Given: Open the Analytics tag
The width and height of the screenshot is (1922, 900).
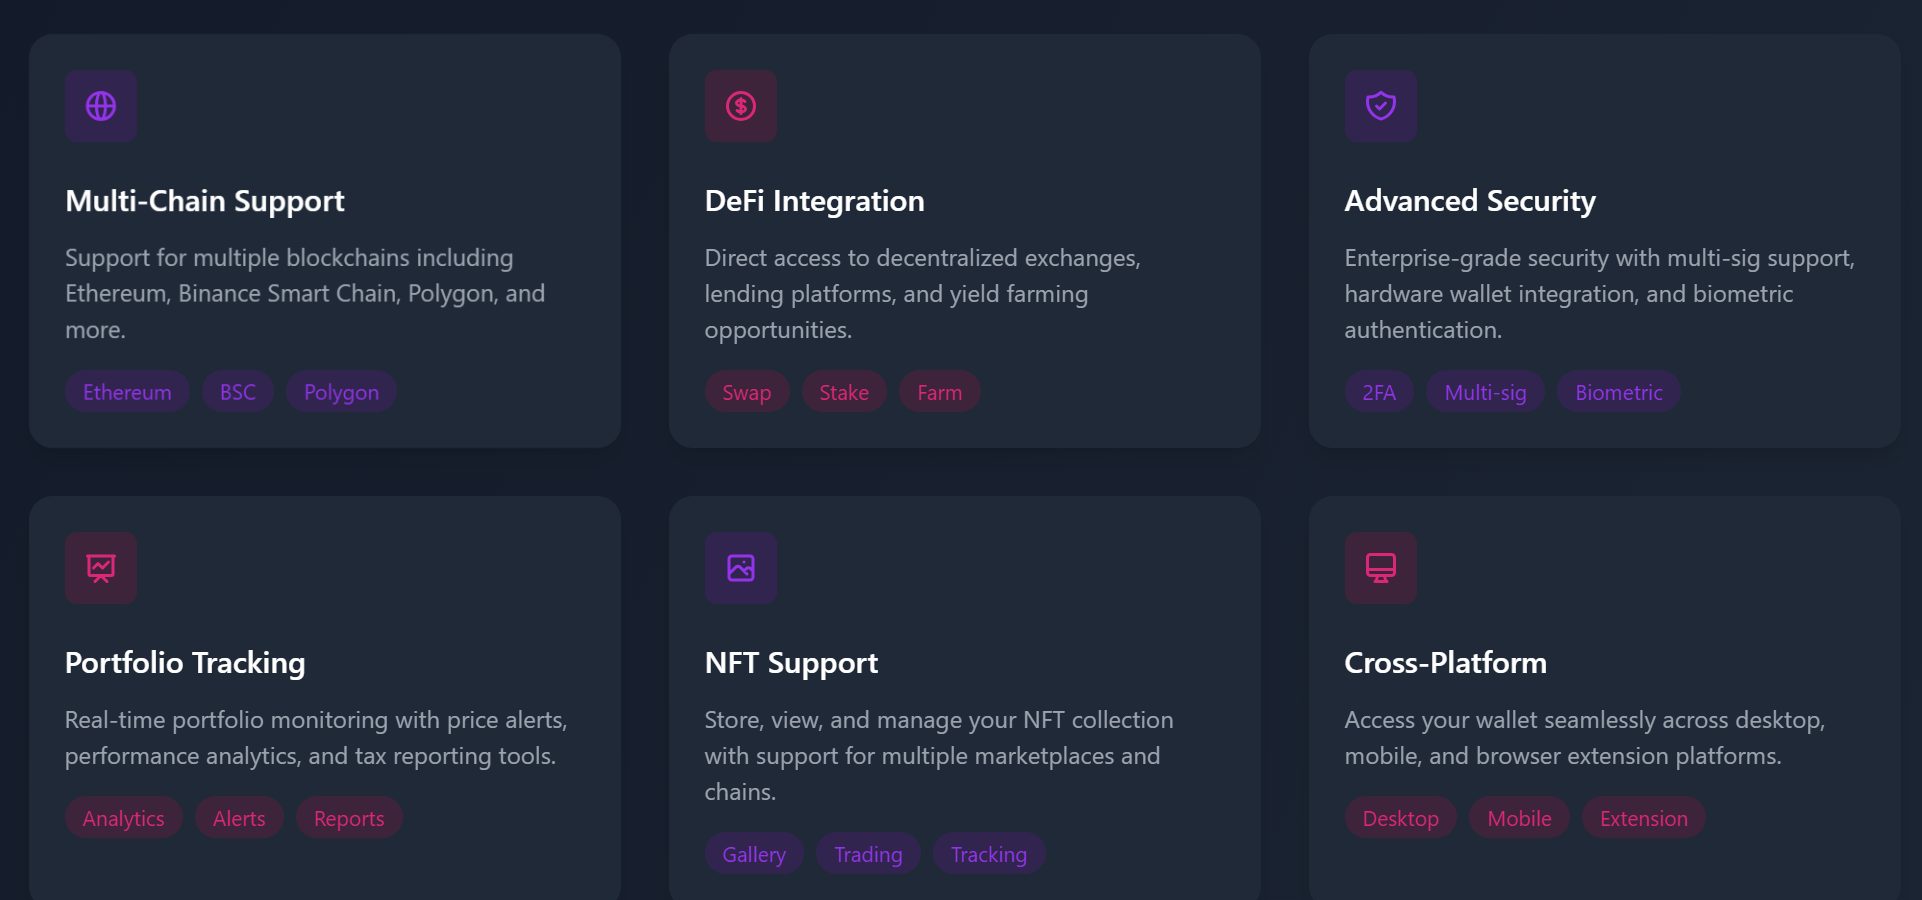Looking at the screenshot, I should 124,819.
